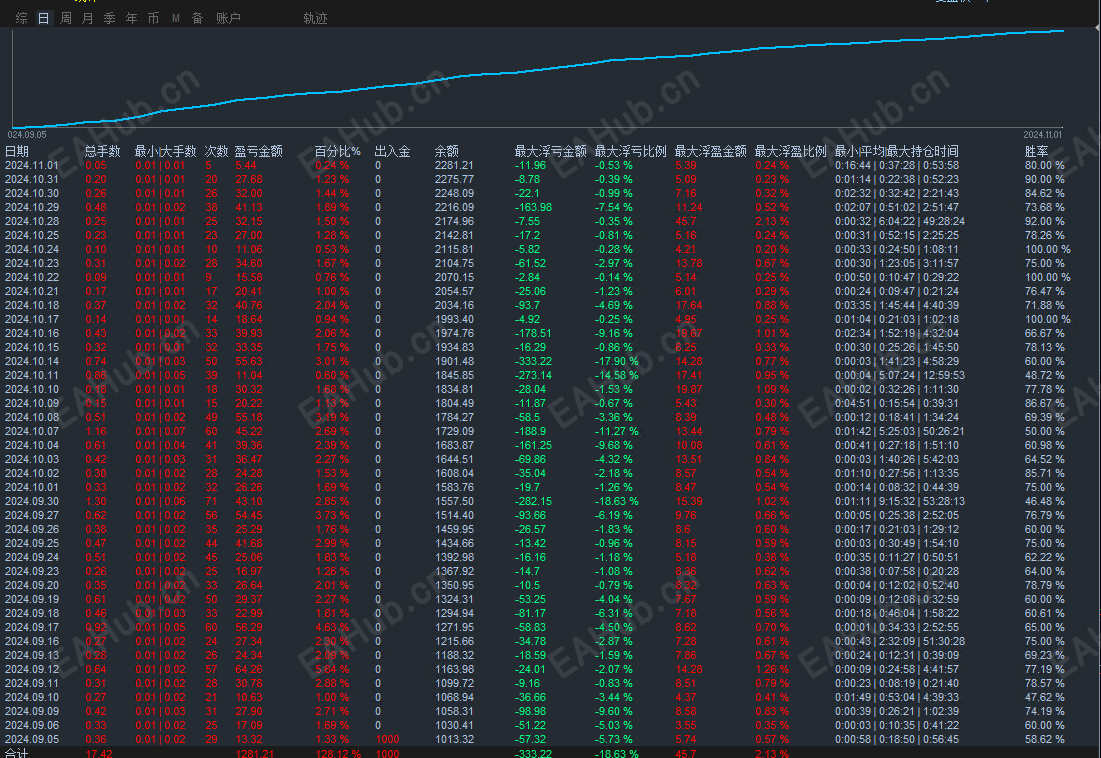The image size is (1101, 758).
Task: Click the 盈亏金额 column header
Action: 258,151
